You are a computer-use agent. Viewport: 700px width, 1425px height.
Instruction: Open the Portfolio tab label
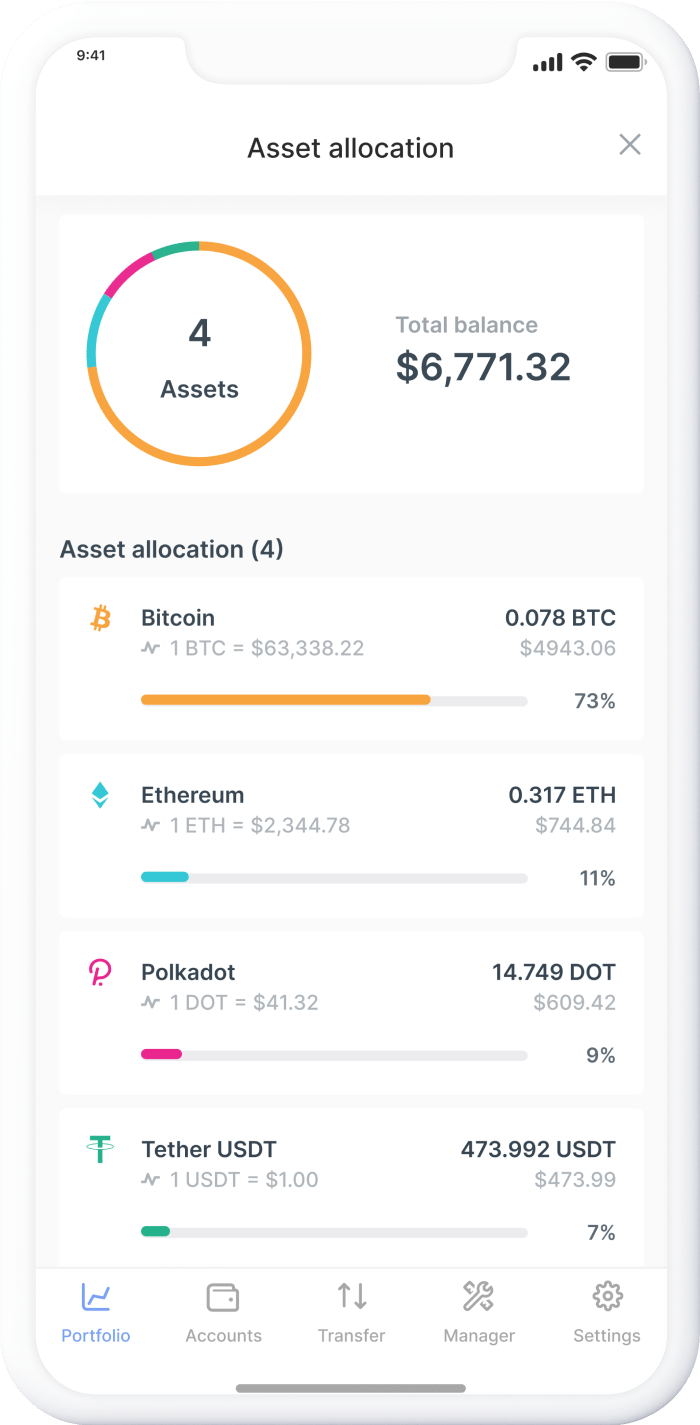[x=96, y=1336]
